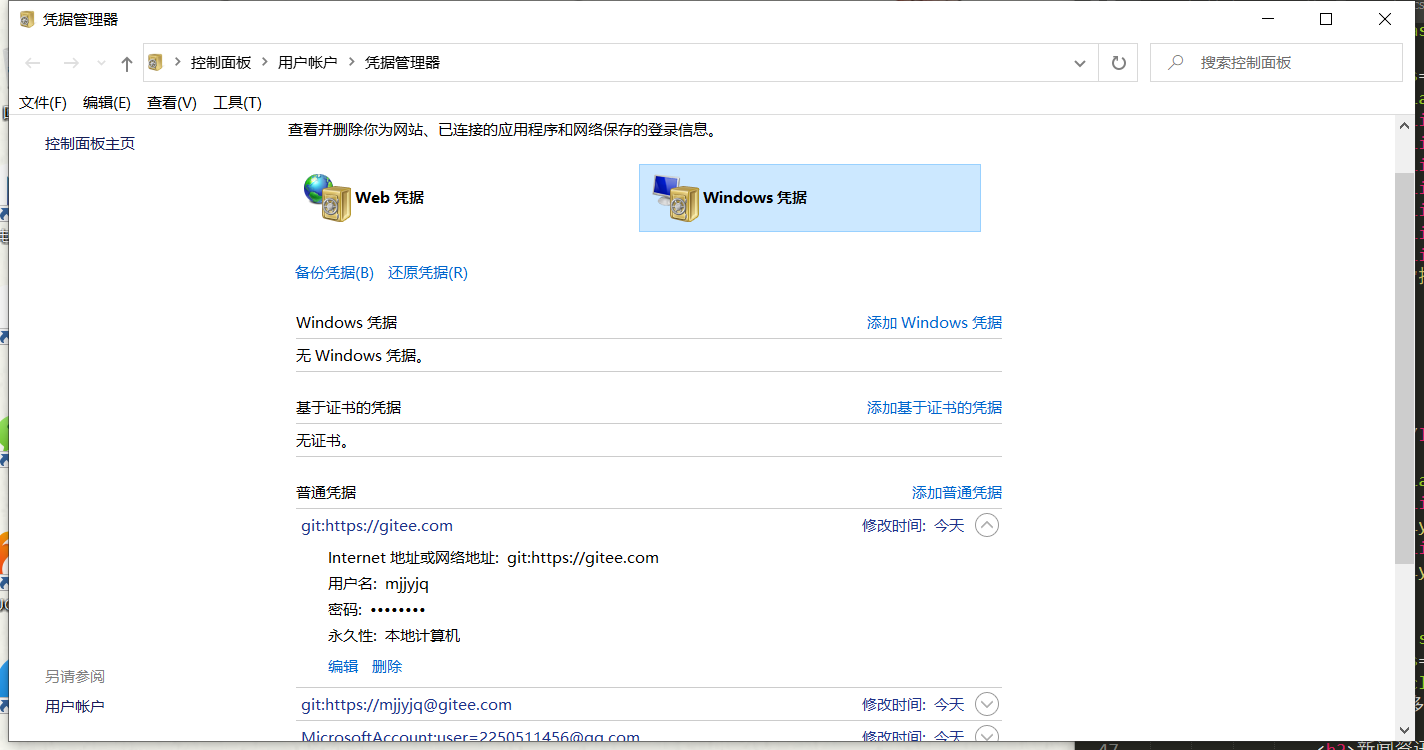Viewport: 1424px width, 750px height.
Task: Click the masked 密码 value
Action: tap(398, 610)
